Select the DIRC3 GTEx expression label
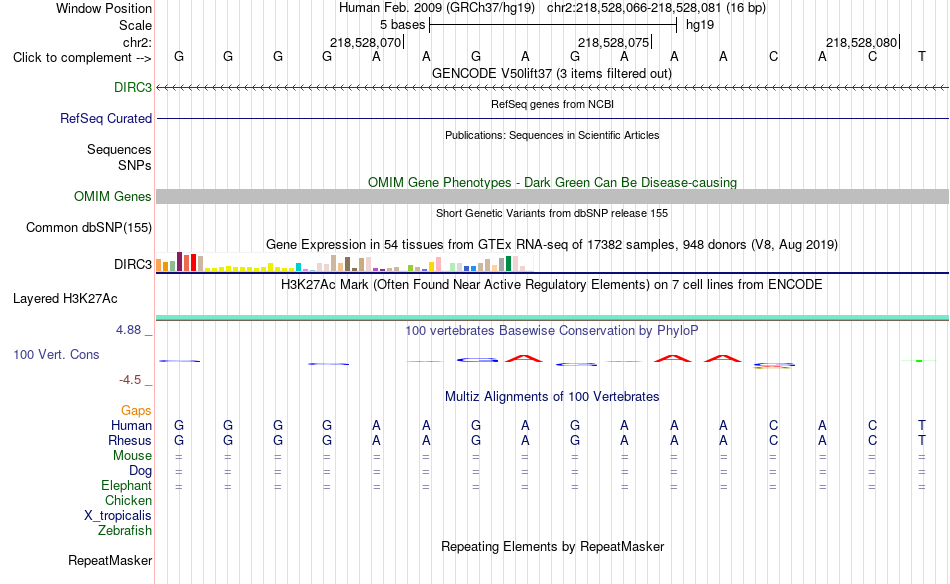The image size is (950, 584). pyautogui.click(x=133, y=264)
